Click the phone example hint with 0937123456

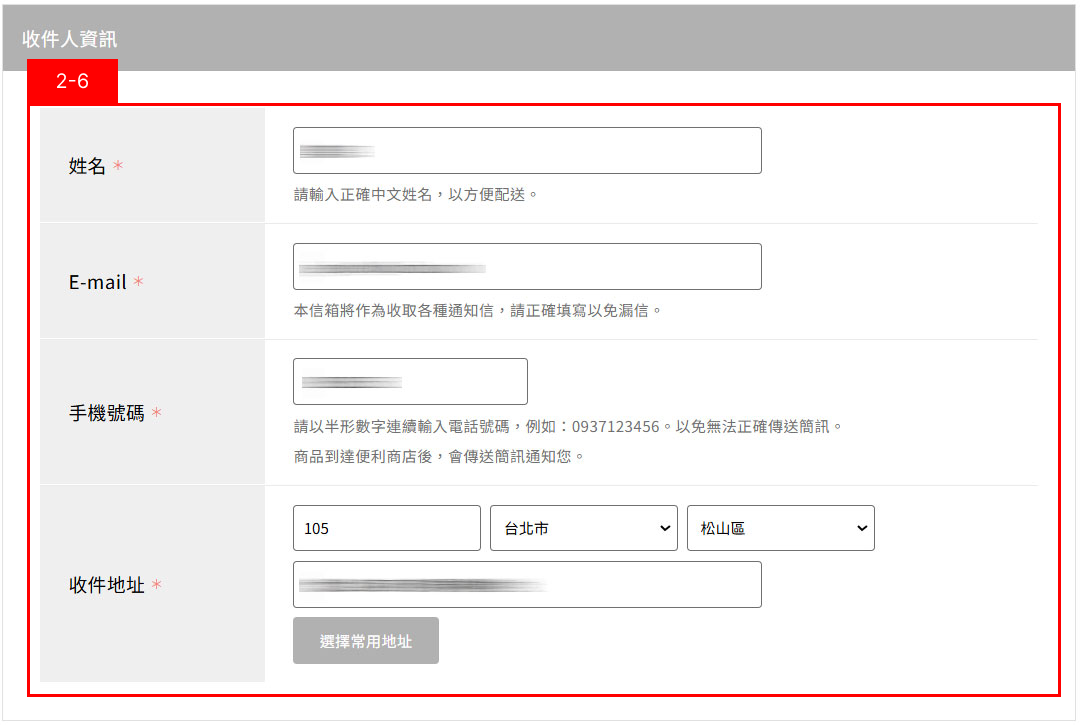[568, 427]
